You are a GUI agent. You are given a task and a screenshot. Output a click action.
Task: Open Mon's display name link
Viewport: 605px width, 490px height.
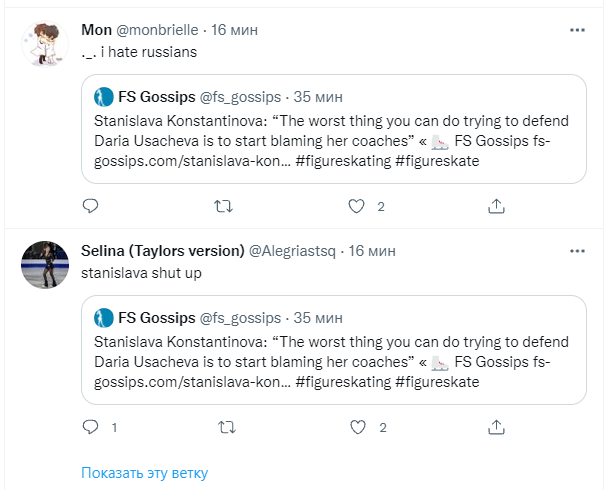[96, 30]
